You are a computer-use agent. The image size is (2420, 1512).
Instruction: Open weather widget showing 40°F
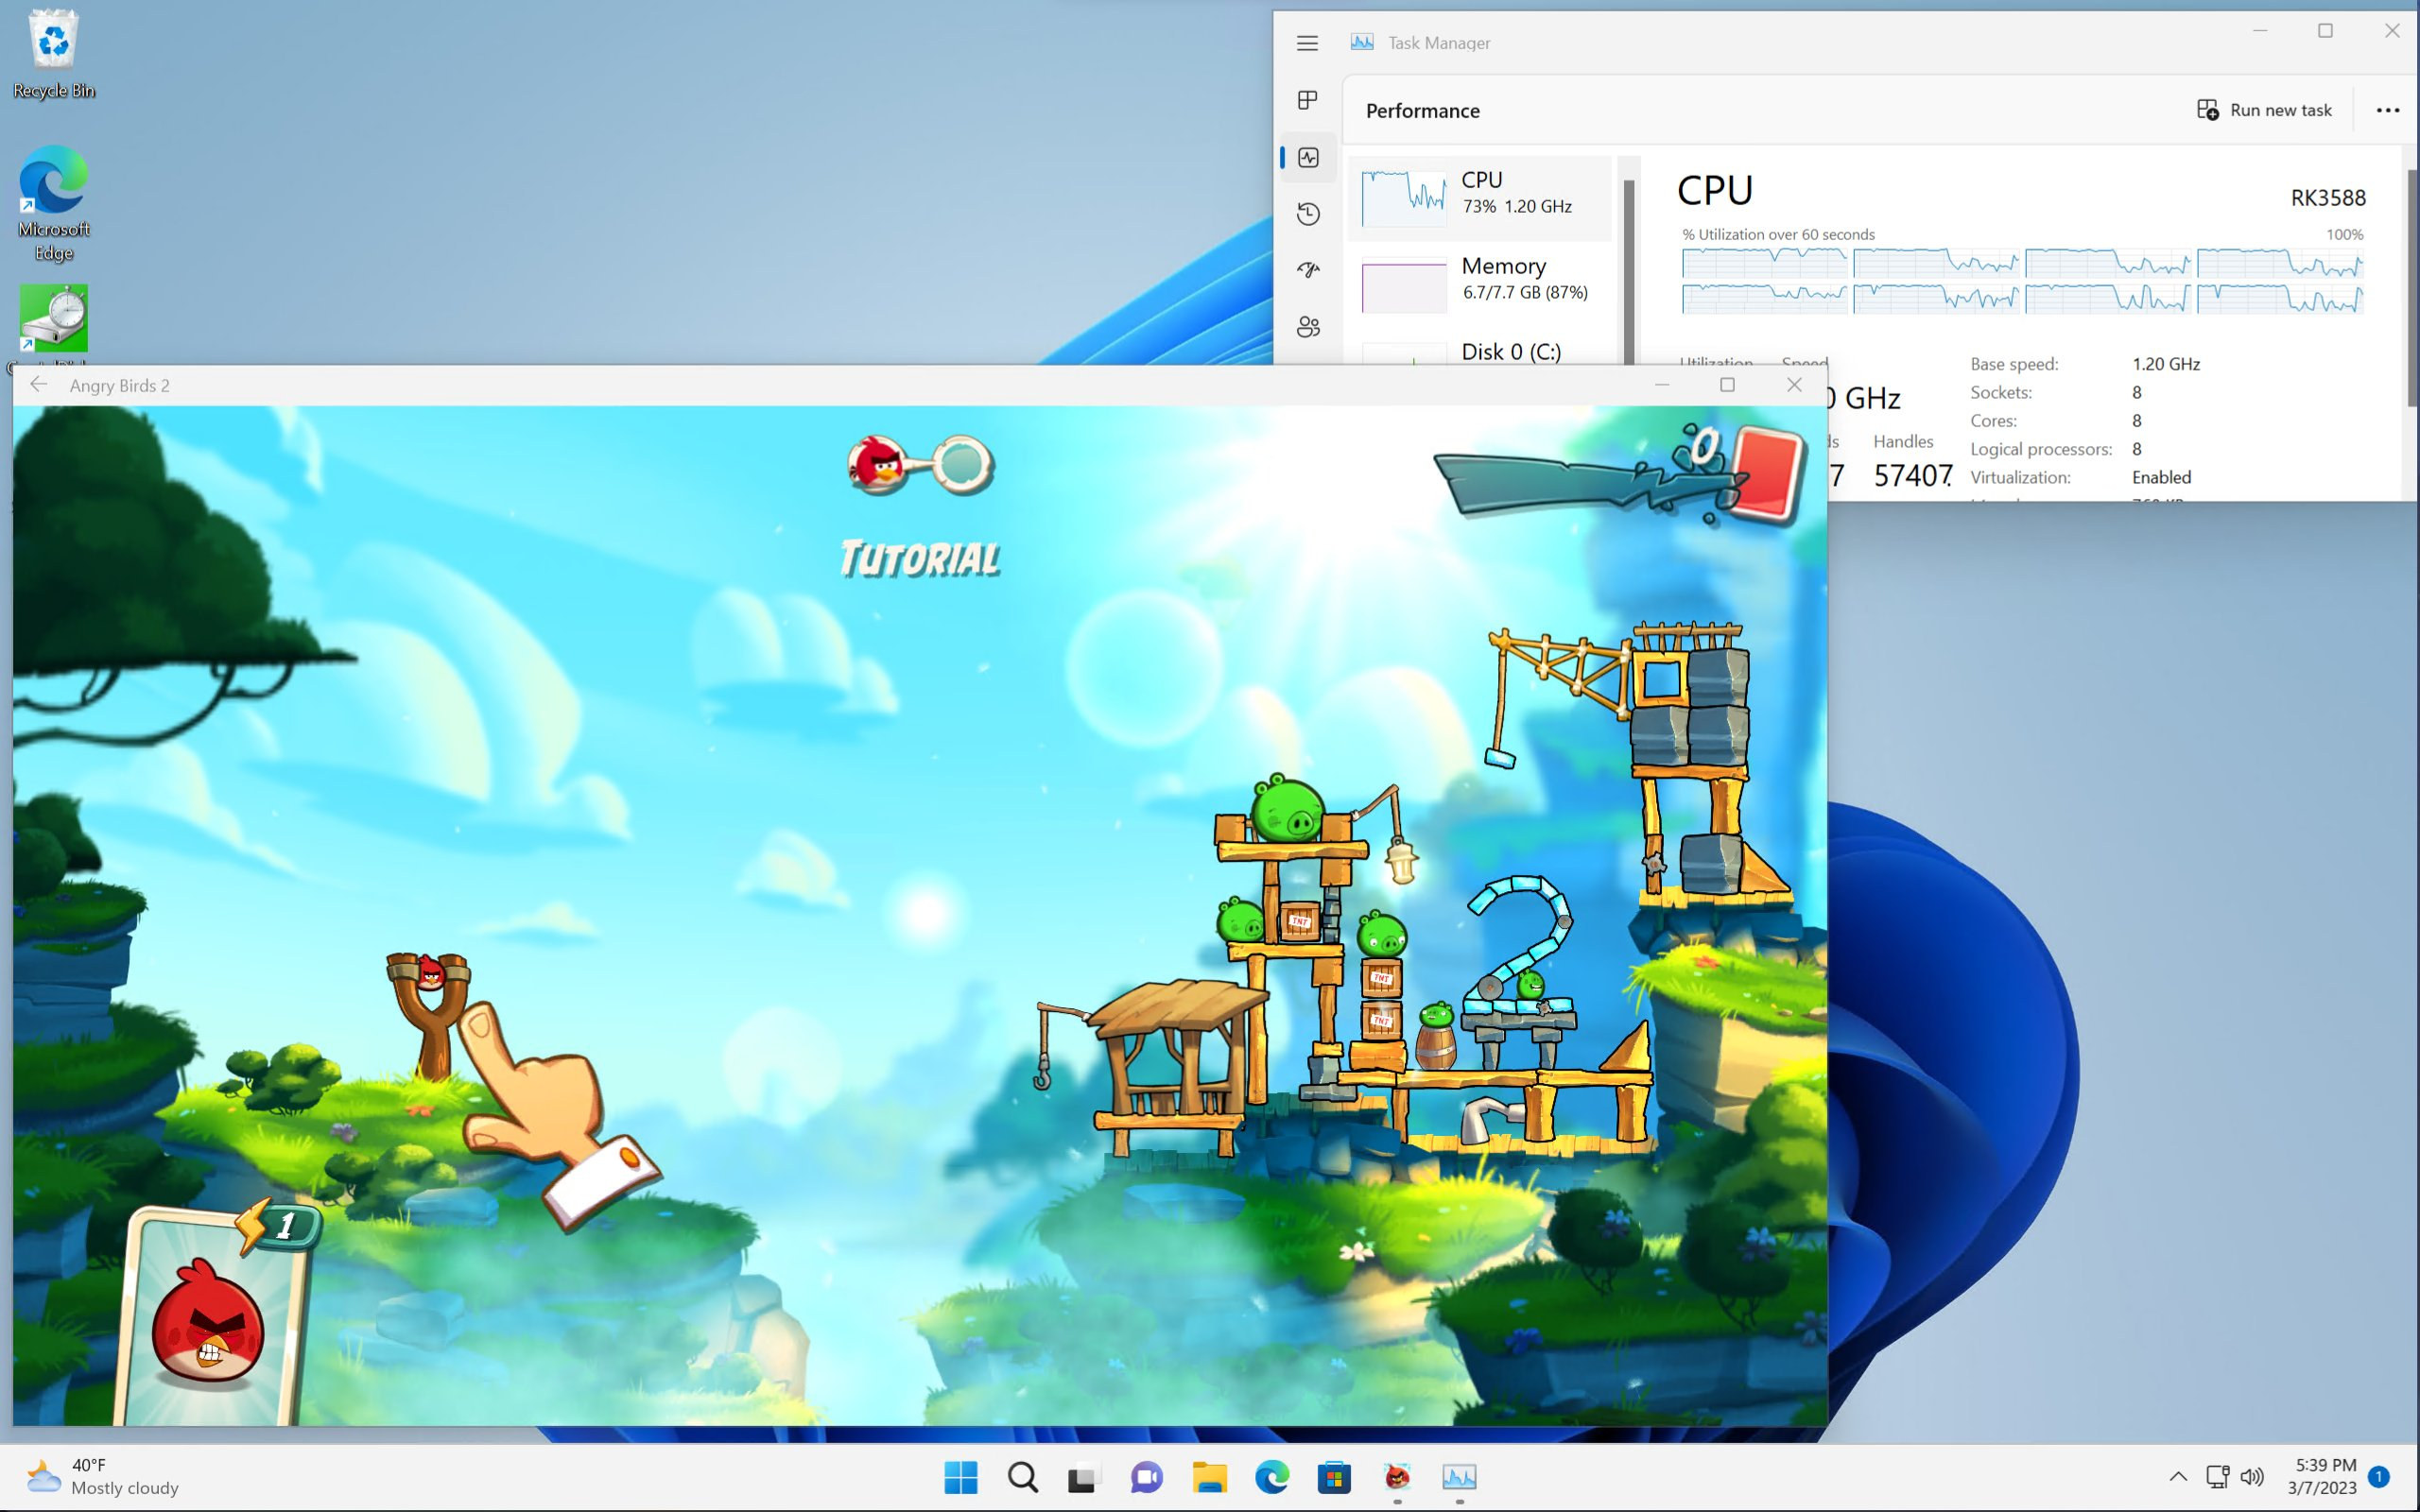(102, 1477)
